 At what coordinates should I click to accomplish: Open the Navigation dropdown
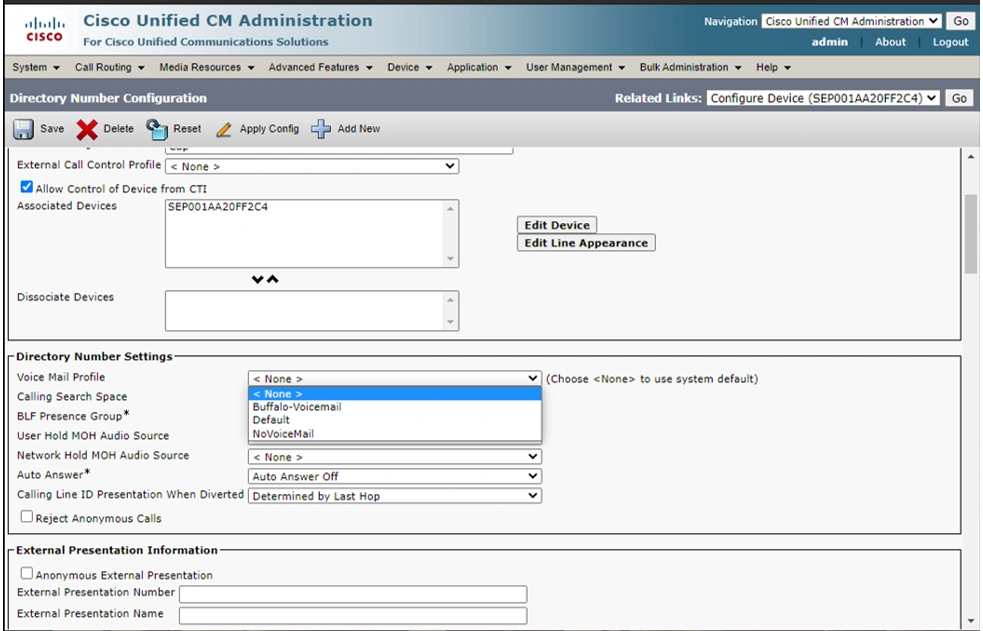click(851, 21)
